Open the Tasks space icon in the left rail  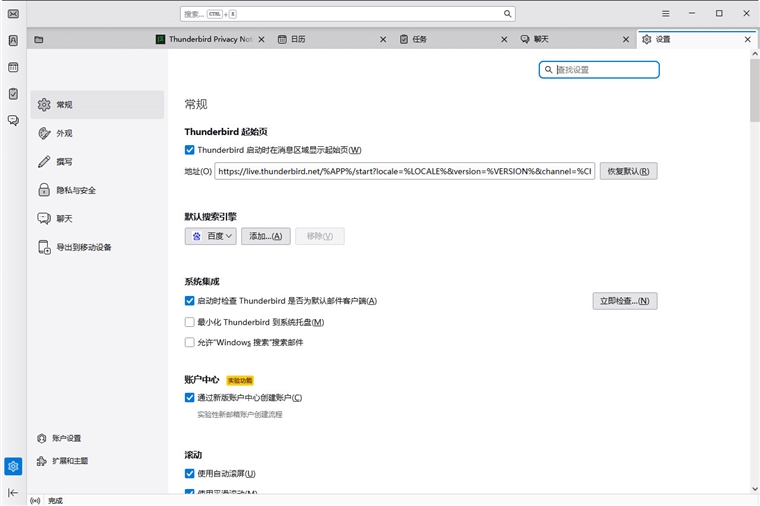click(13, 94)
